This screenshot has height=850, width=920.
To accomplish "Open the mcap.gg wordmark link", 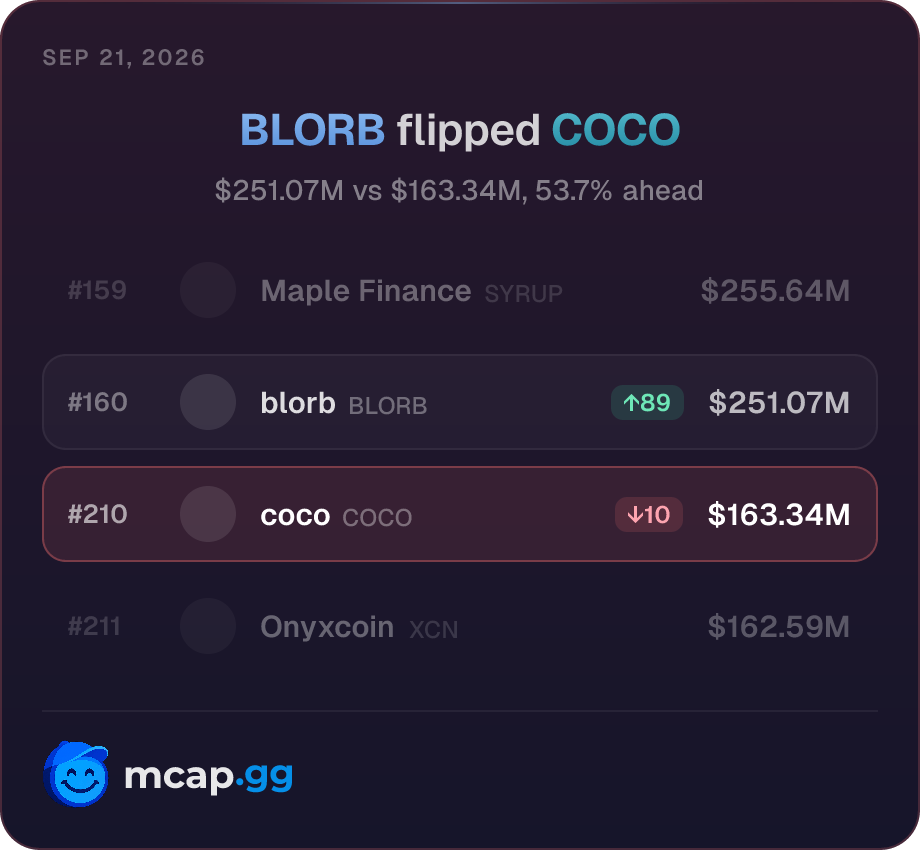I will click(209, 777).
